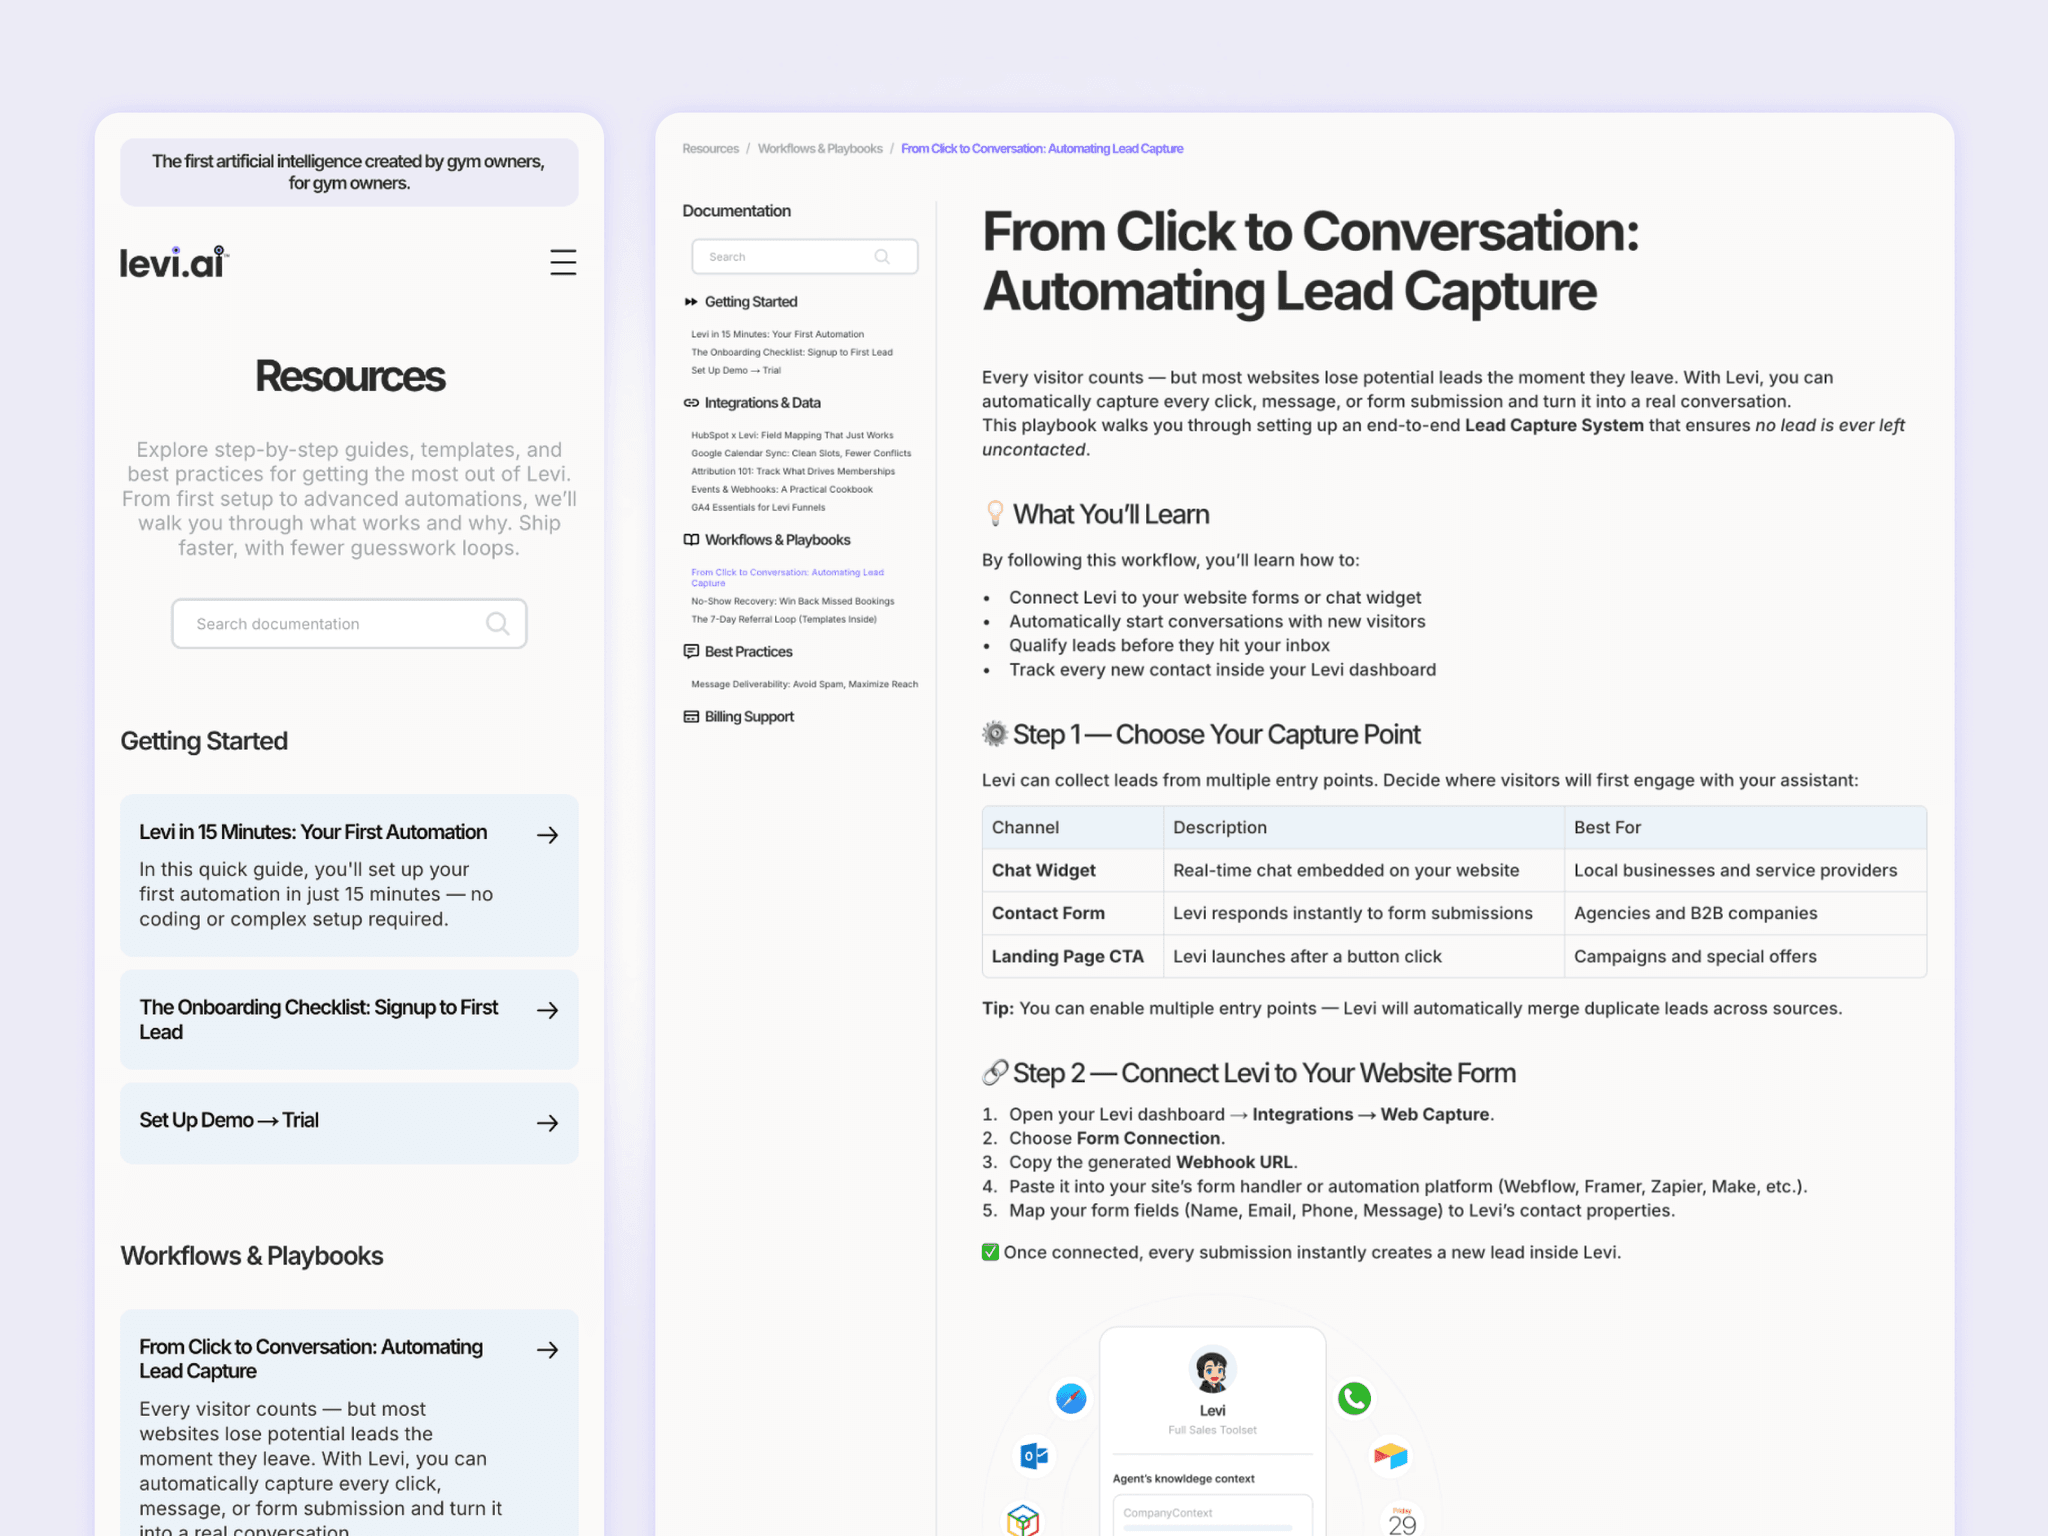Open Levi in 15 Minutes card
Screen dimensions: 2048x1536
[x=349, y=875]
